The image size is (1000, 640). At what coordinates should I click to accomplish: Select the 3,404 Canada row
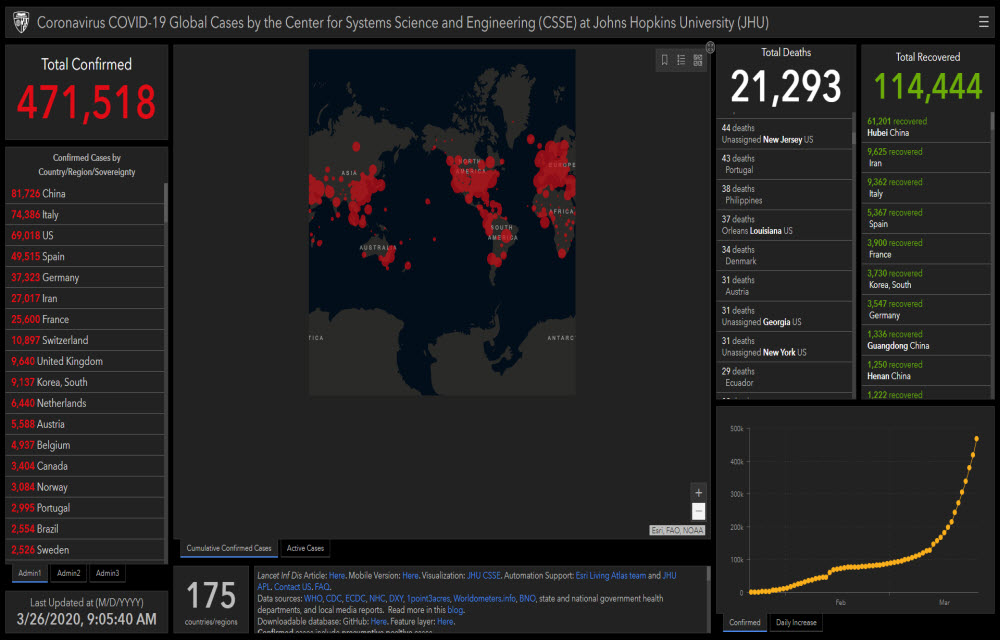click(x=85, y=466)
